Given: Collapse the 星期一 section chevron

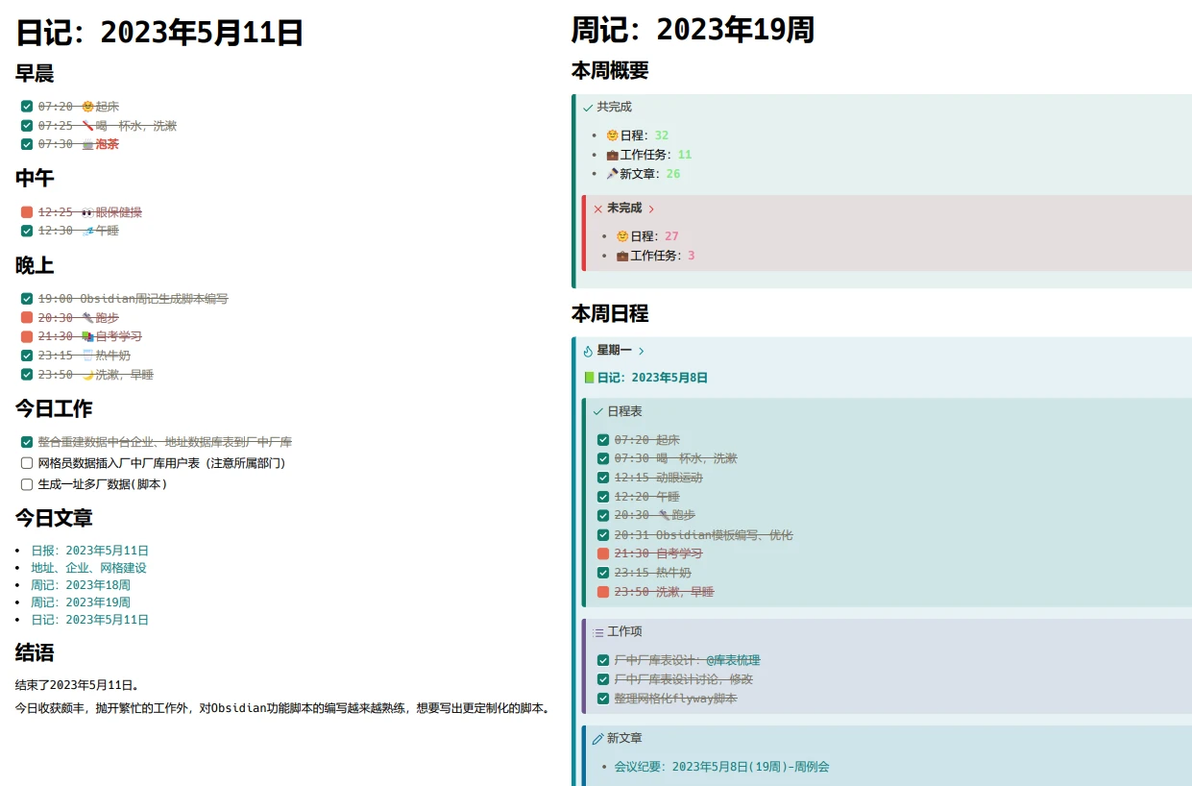Looking at the screenshot, I should coord(642,351).
